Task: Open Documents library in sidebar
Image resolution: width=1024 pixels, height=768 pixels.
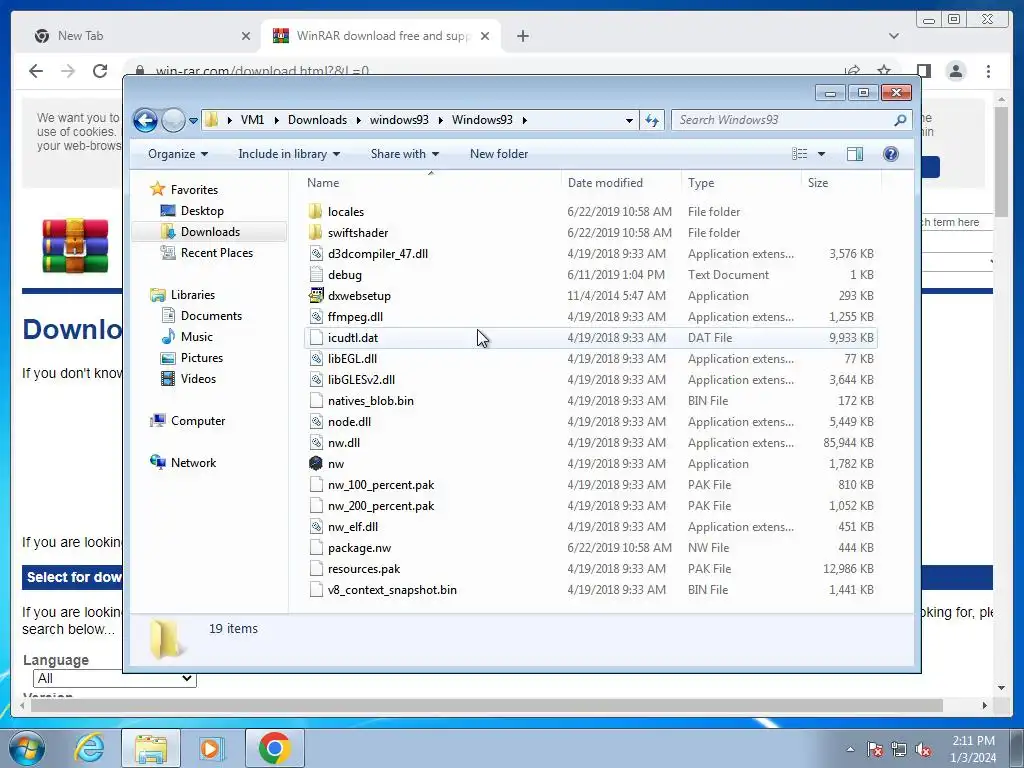Action: coord(211,316)
